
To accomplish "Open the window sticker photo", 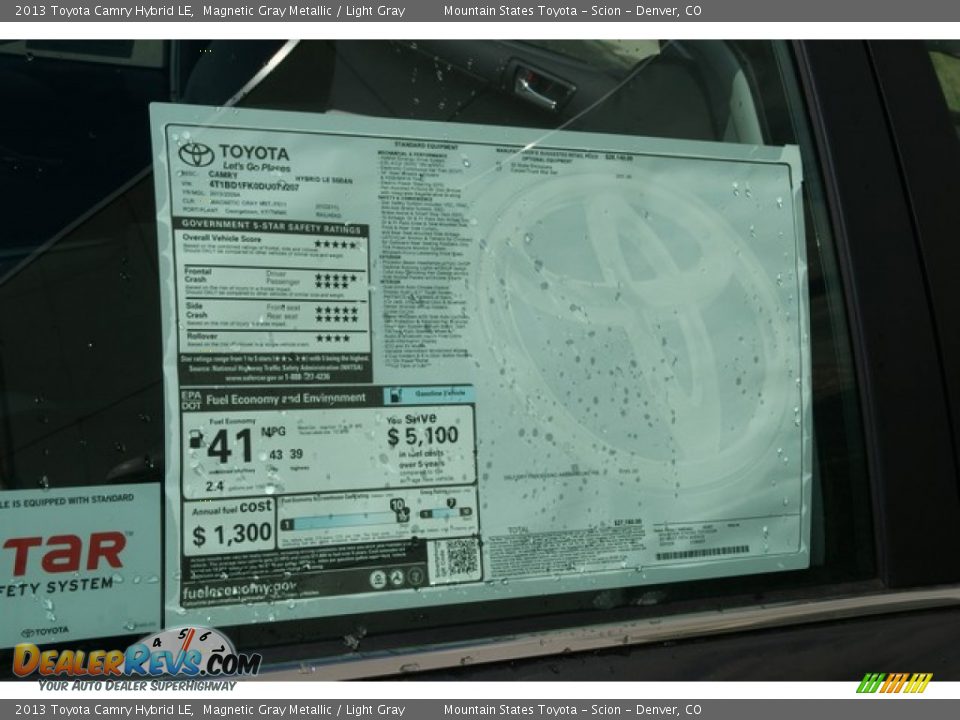I will [480, 360].
